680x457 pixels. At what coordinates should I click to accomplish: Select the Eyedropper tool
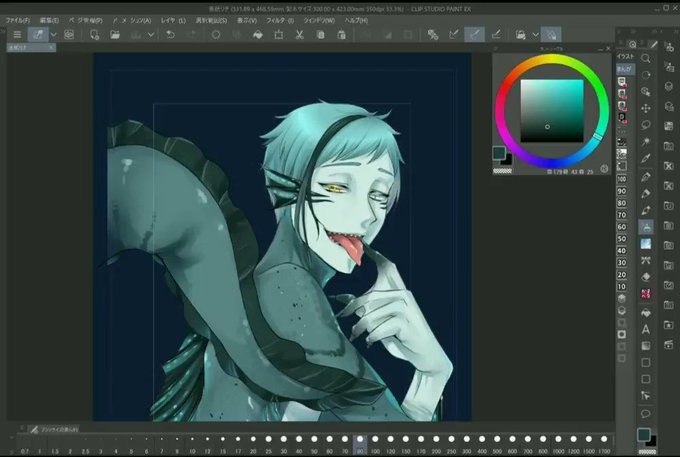[x=645, y=159]
